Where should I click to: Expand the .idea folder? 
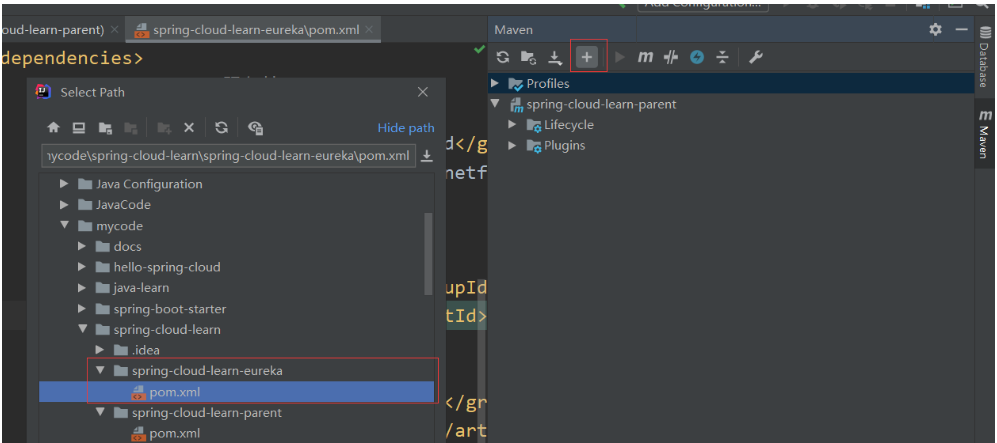coord(100,350)
